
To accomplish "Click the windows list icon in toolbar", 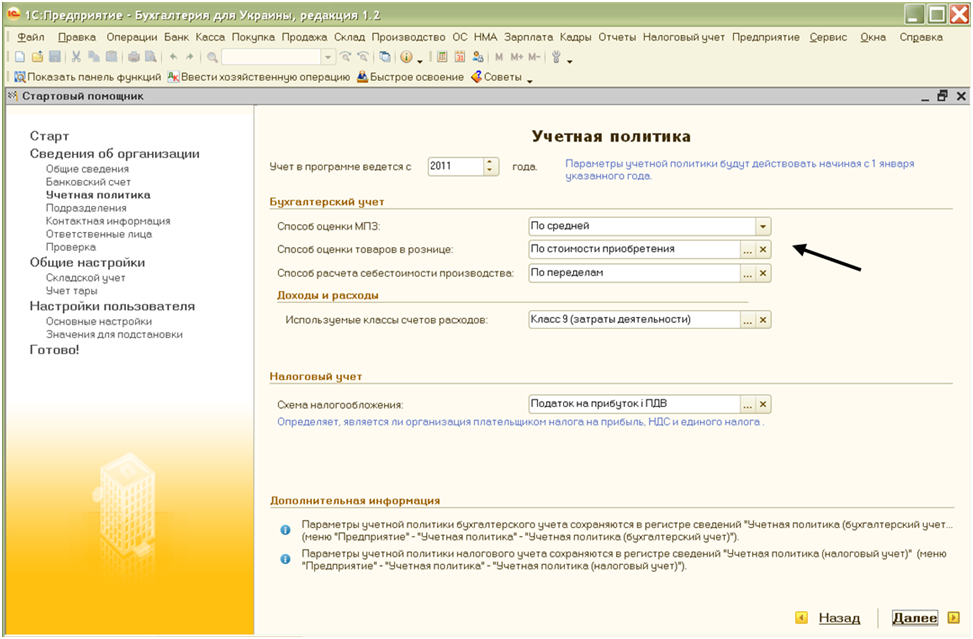I will click(x=385, y=57).
